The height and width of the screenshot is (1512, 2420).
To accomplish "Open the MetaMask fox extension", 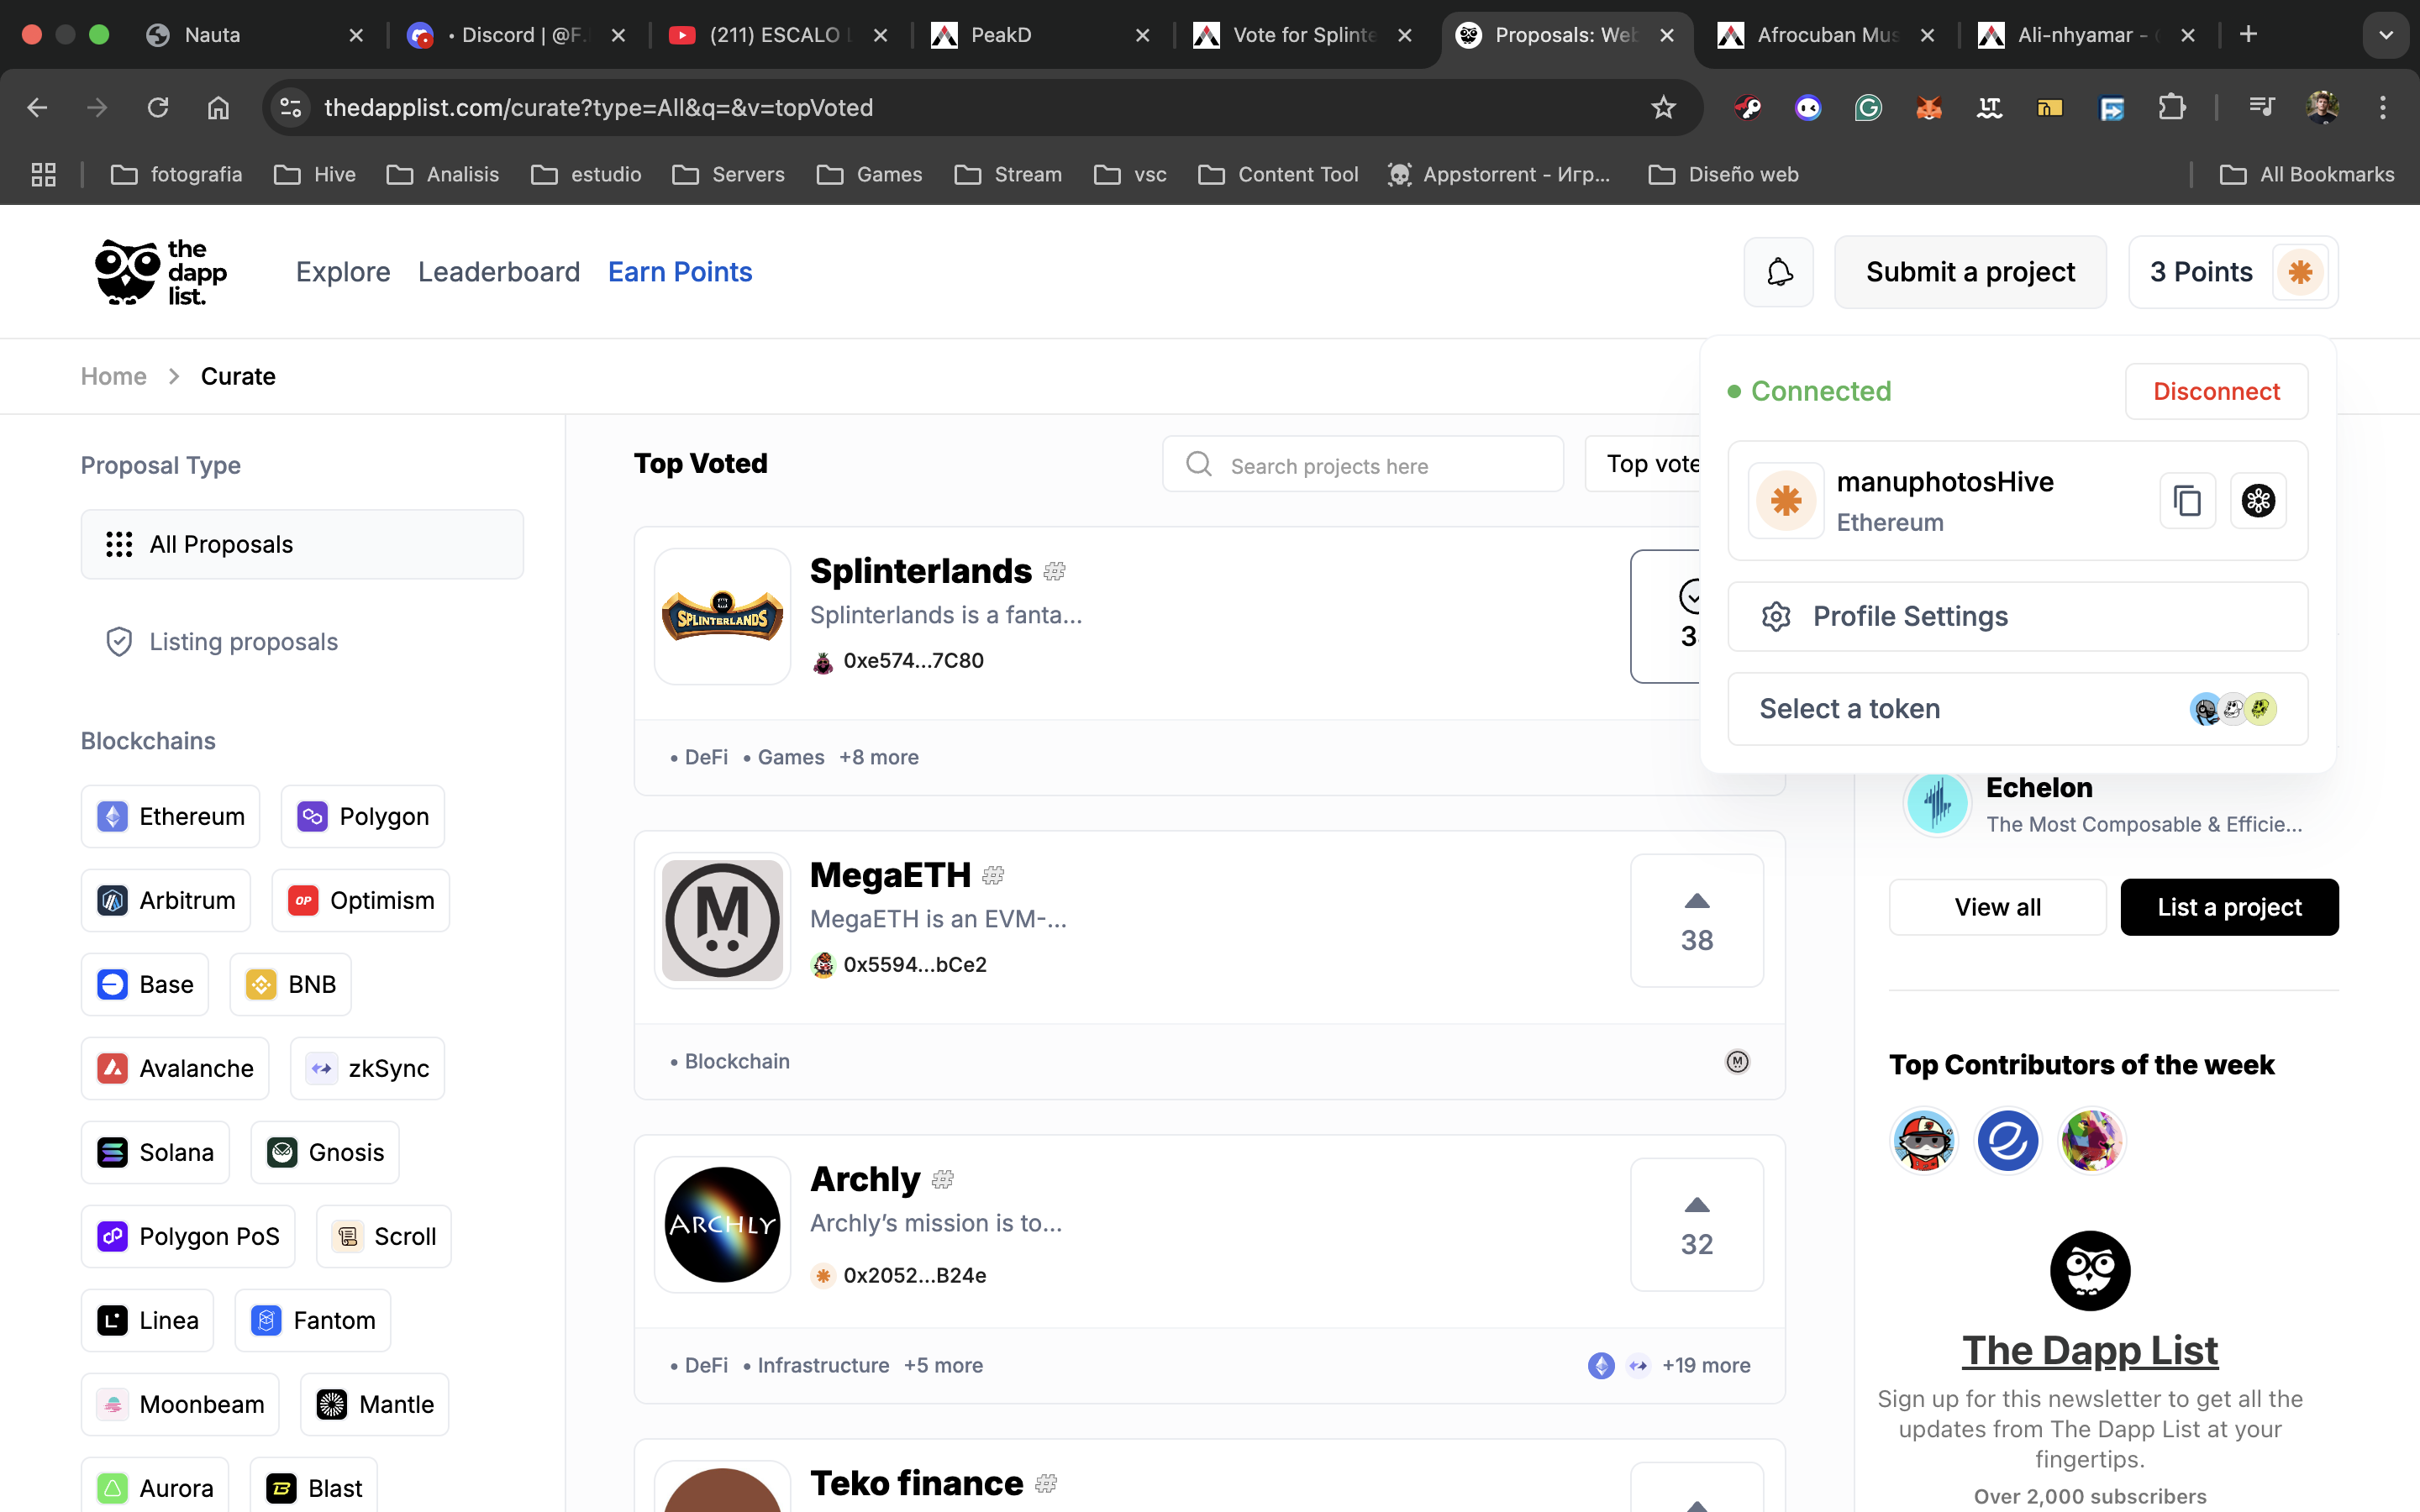I will [x=1929, y=107].
